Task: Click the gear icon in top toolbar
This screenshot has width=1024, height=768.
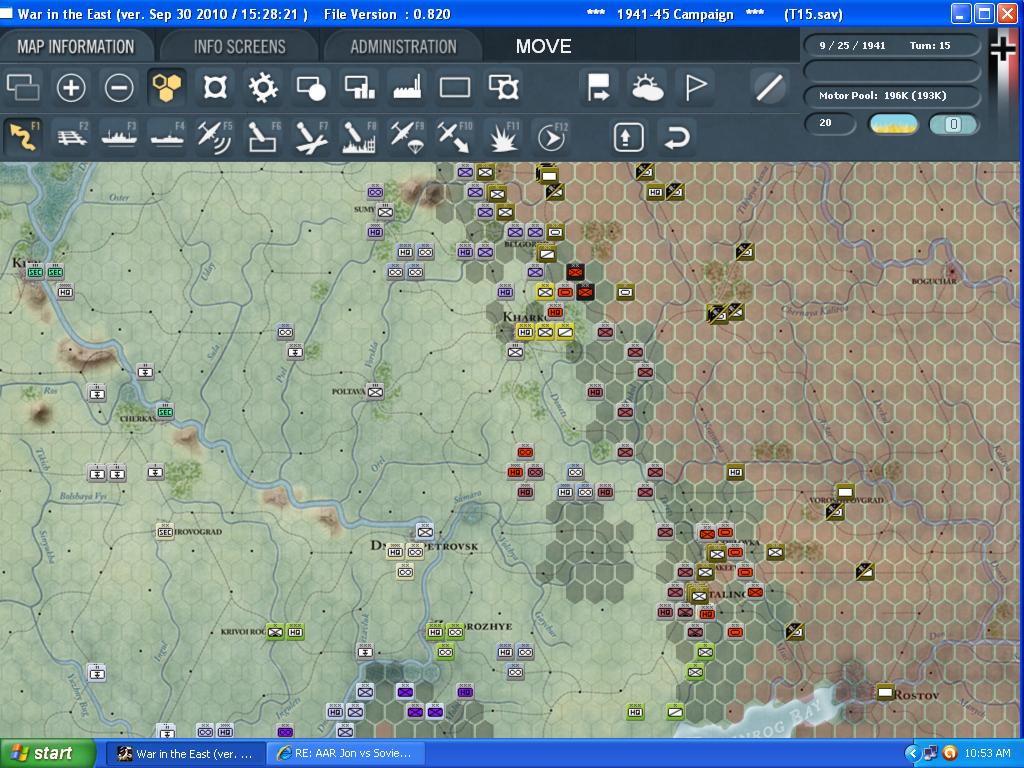Action: tap(263, 87)
